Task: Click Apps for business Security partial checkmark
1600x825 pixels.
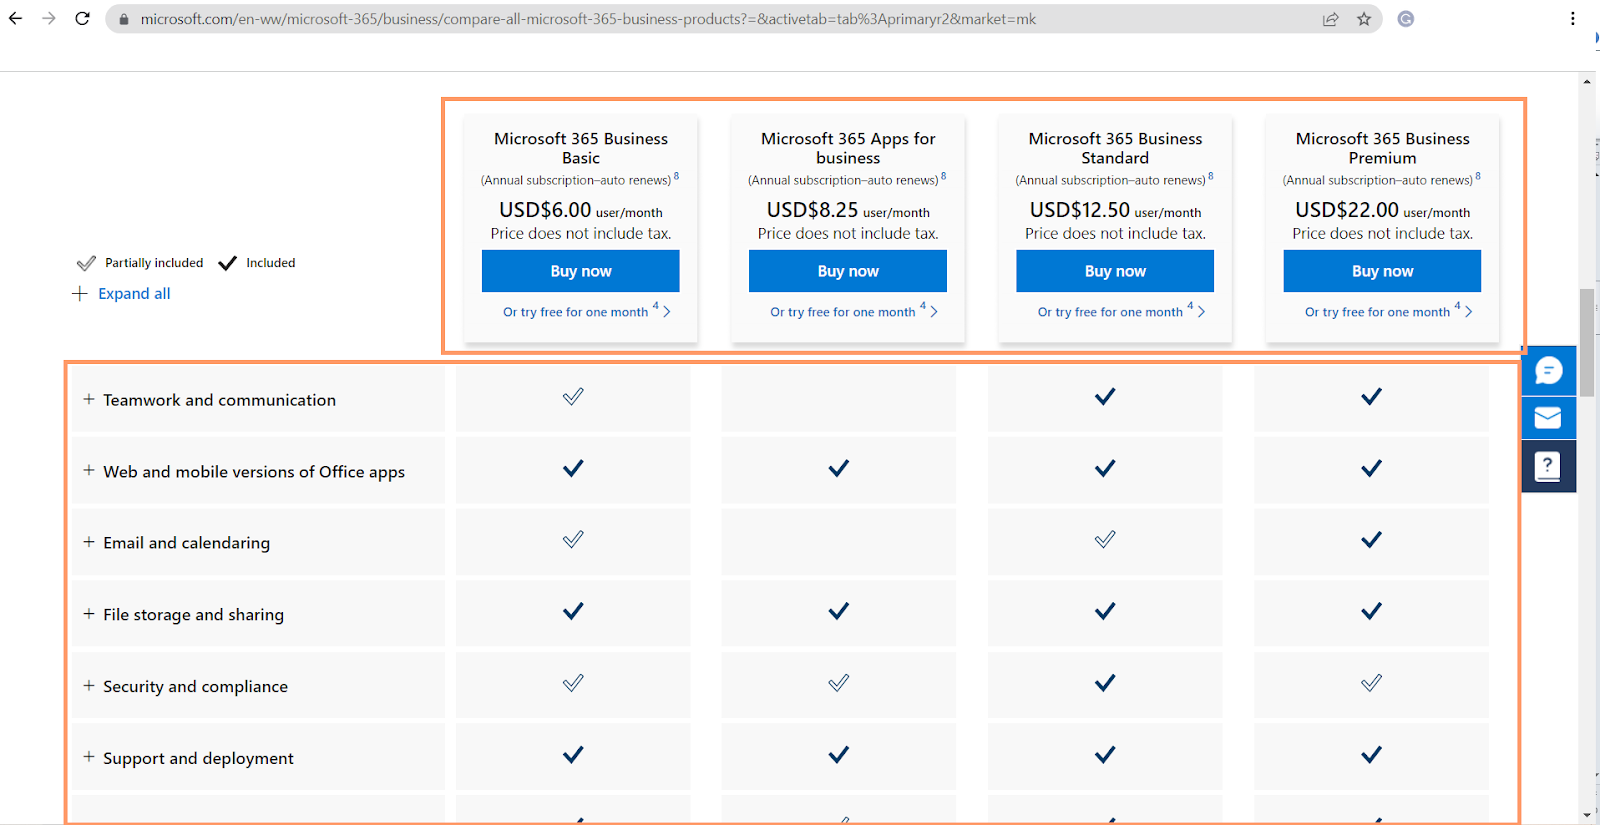Action: click(x=839, y=683)
